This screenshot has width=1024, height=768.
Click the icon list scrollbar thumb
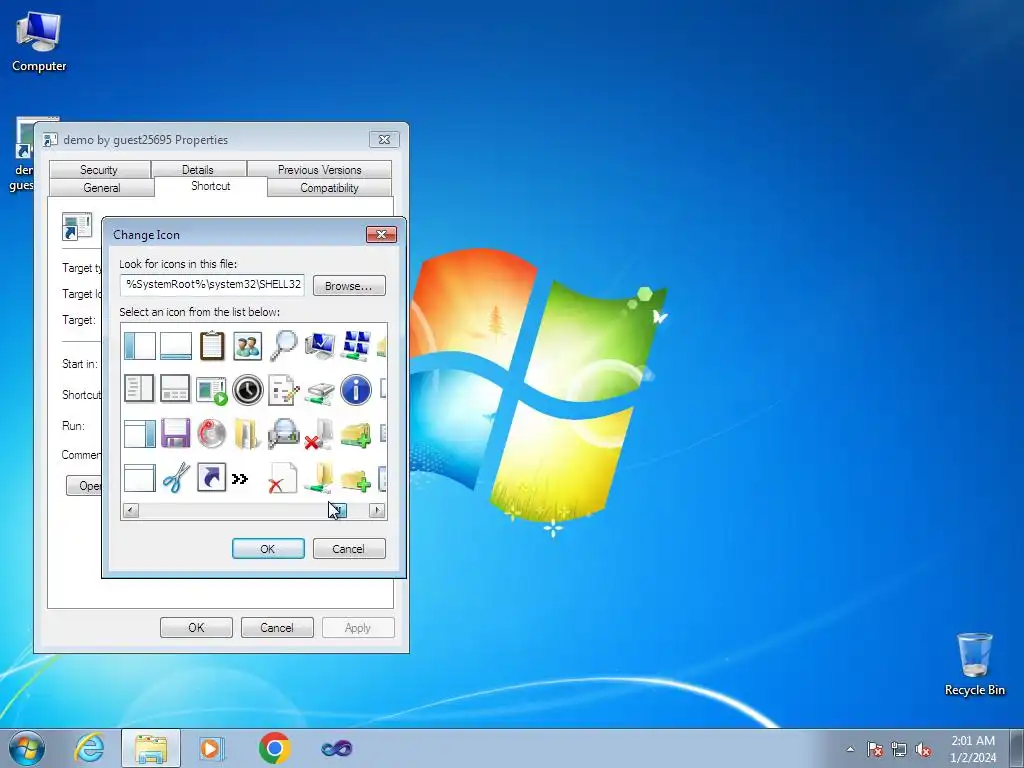click(338, 510)
